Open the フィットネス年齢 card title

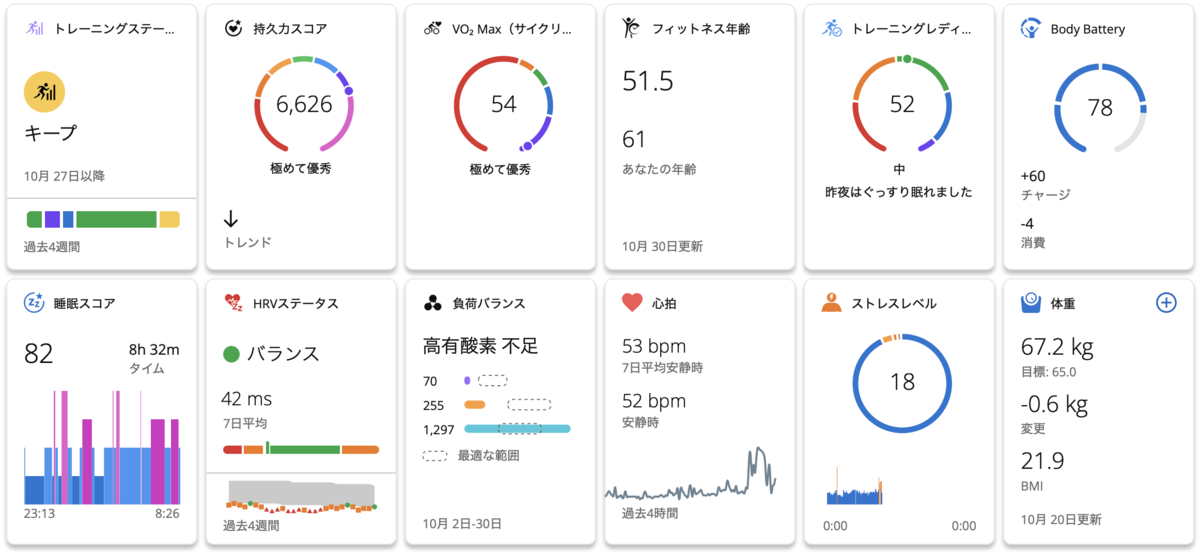point(700,29)
